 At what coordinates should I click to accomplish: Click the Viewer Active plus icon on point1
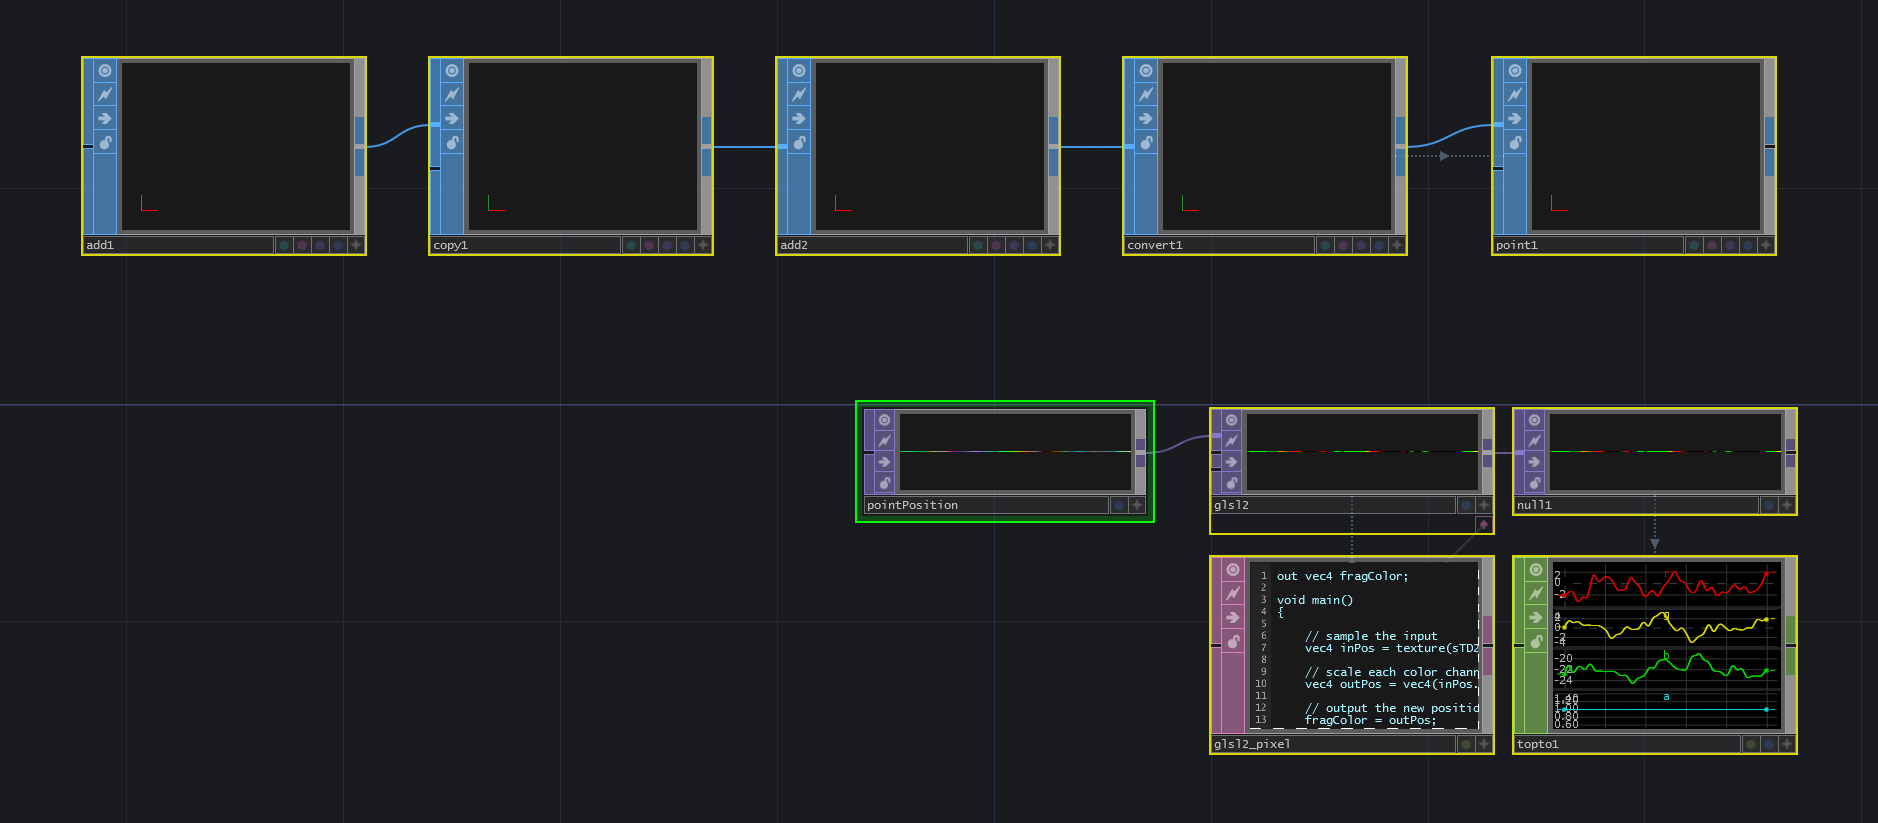pos(1766,245)
